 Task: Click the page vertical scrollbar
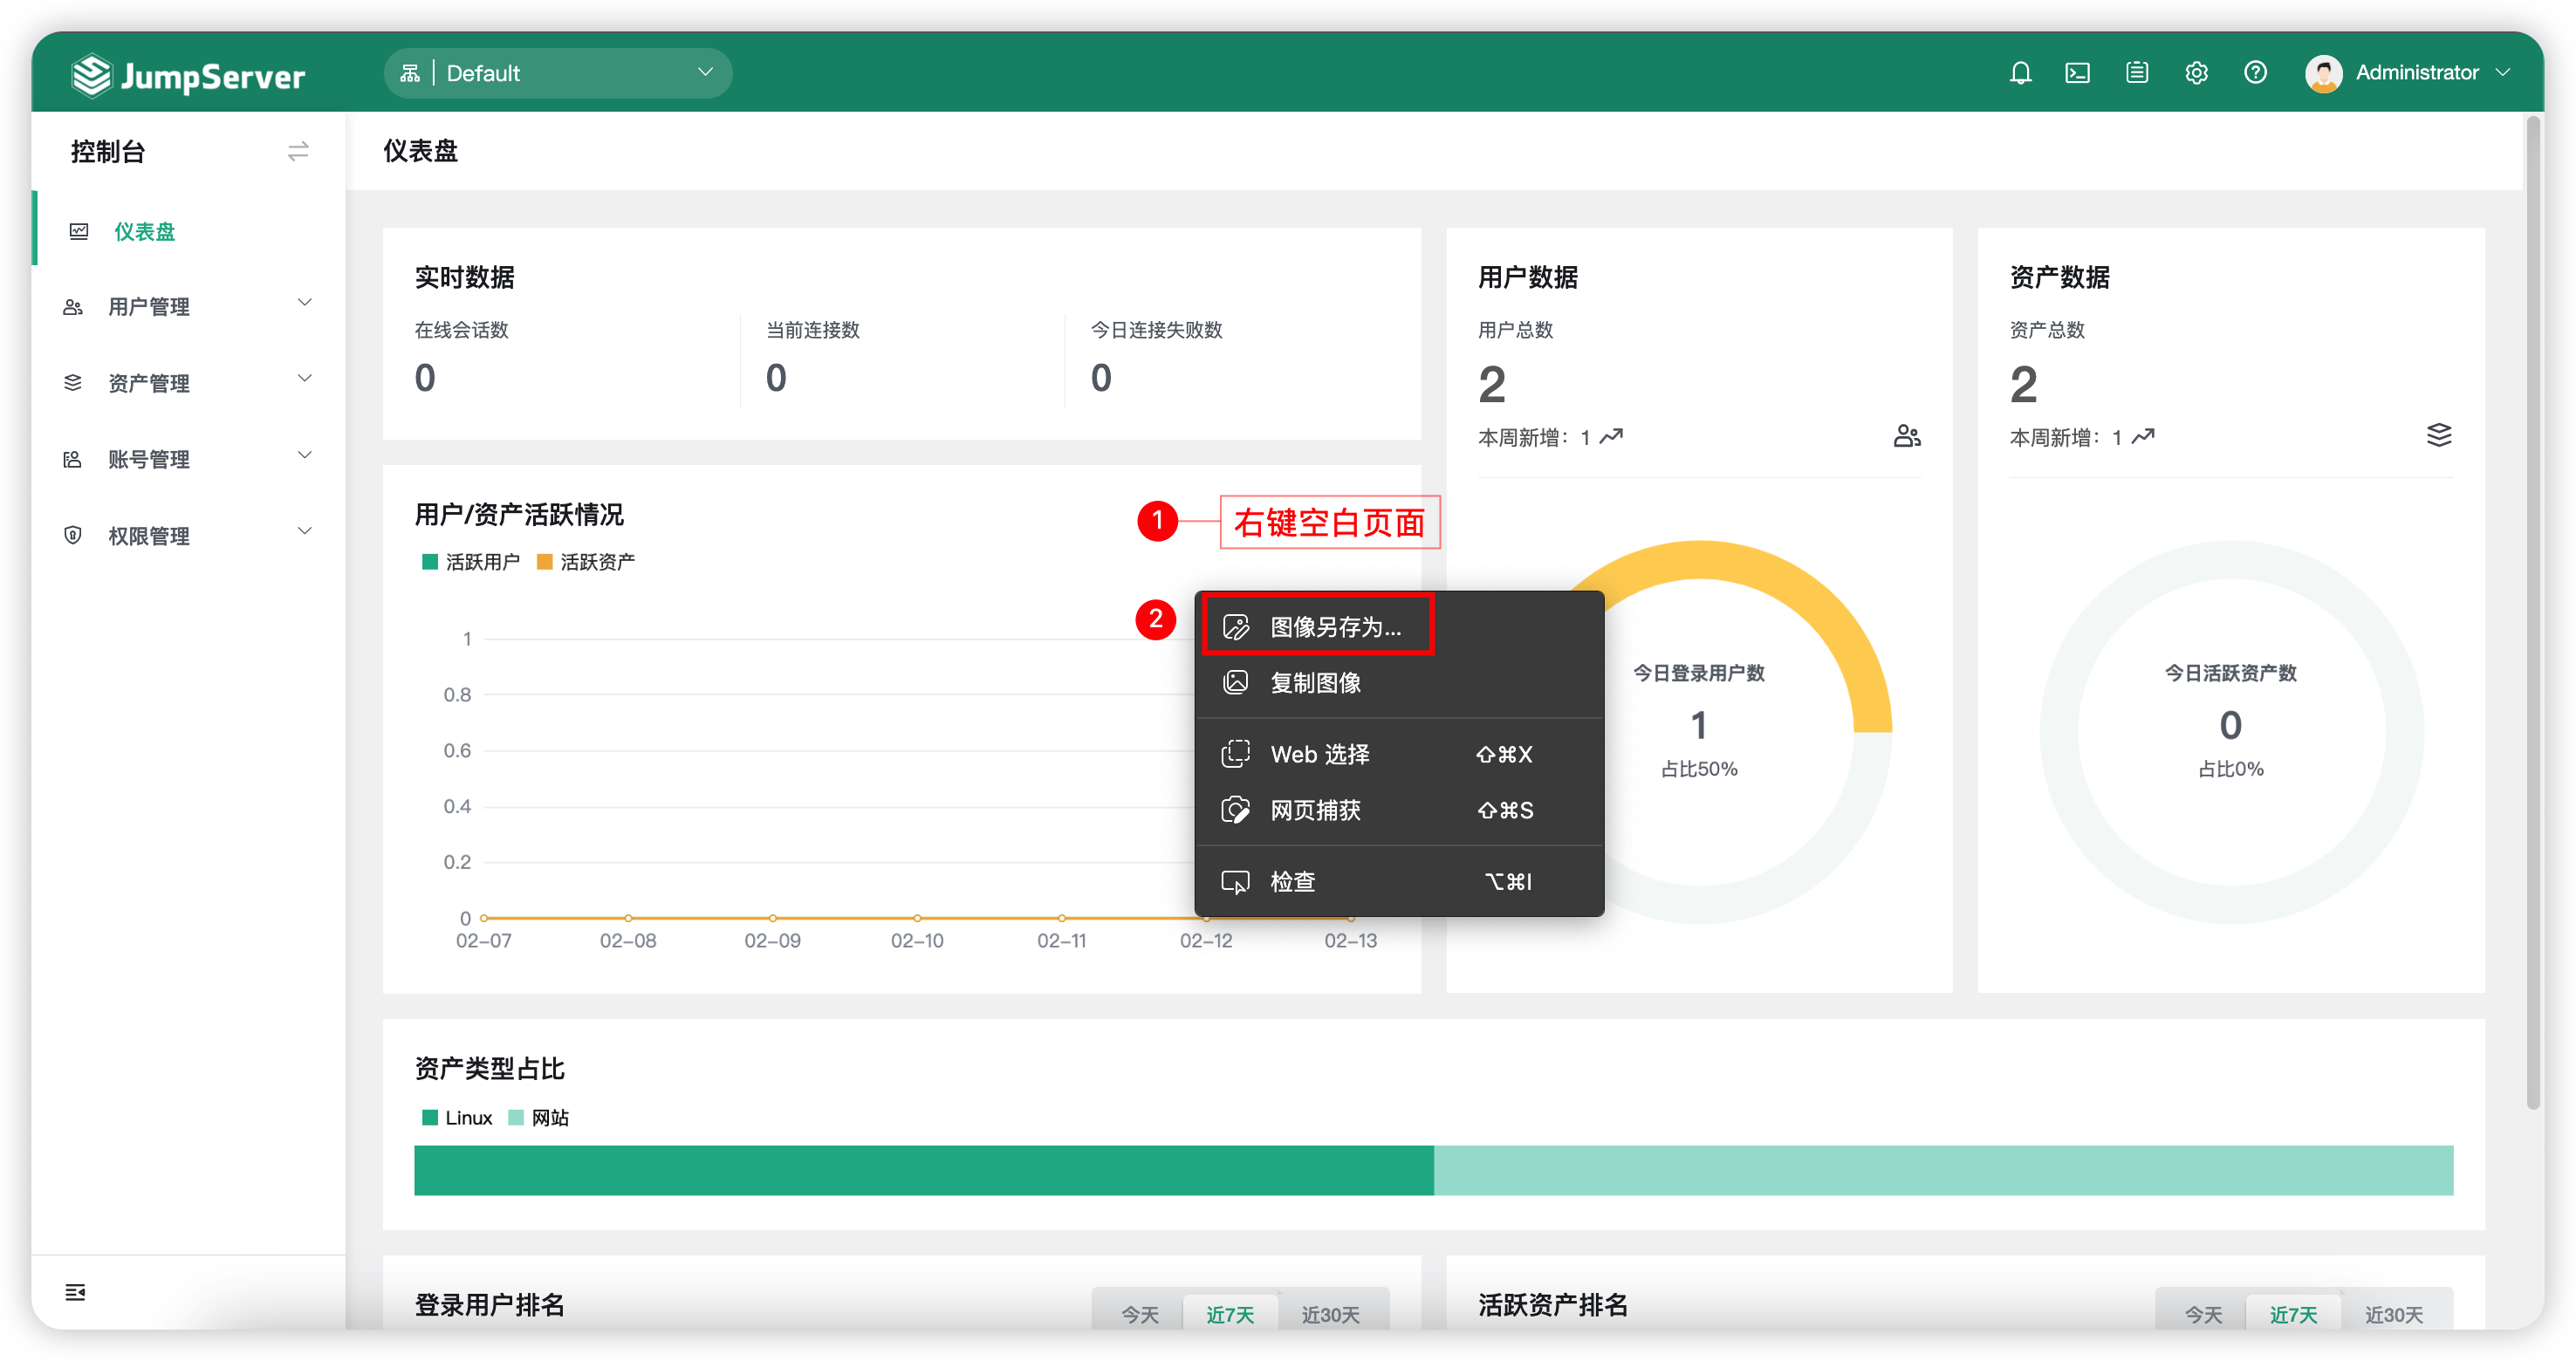[2533, 613]
